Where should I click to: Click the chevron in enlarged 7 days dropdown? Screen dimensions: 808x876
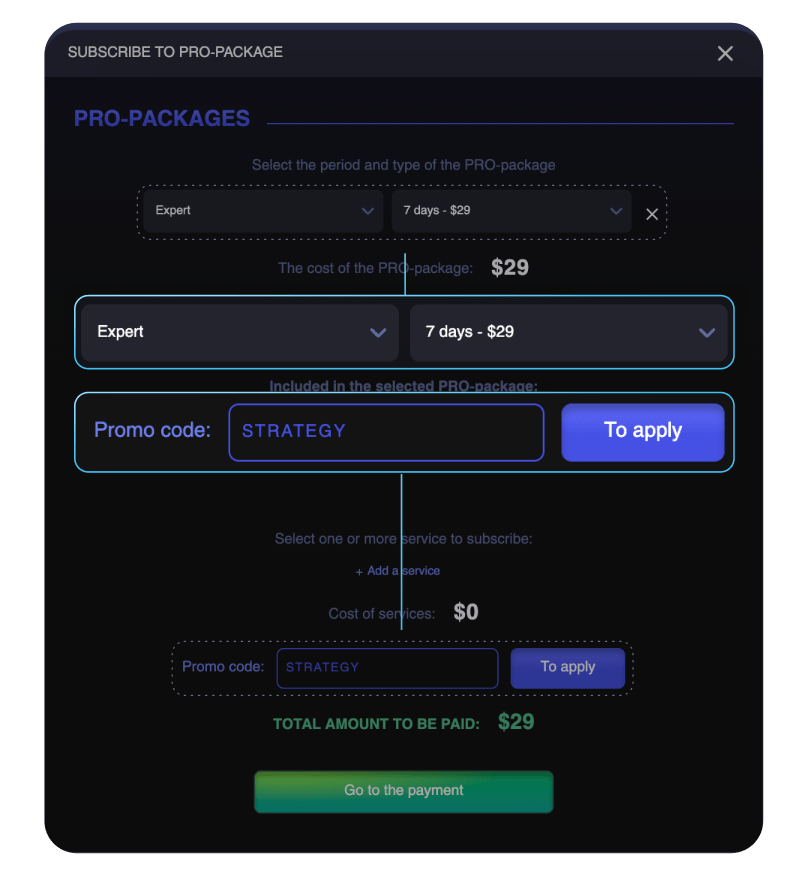coord(707,333)
